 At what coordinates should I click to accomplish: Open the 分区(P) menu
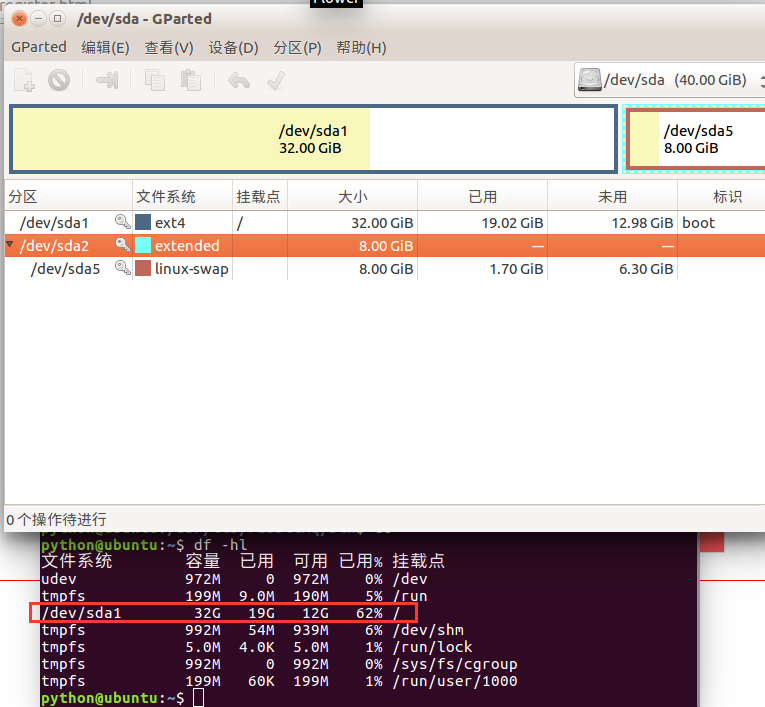297,47
